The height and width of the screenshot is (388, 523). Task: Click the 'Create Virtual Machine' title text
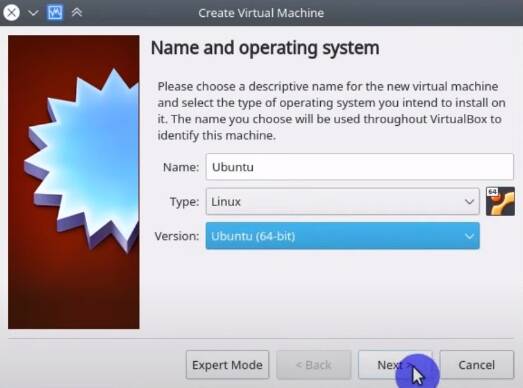click(261, 13)
